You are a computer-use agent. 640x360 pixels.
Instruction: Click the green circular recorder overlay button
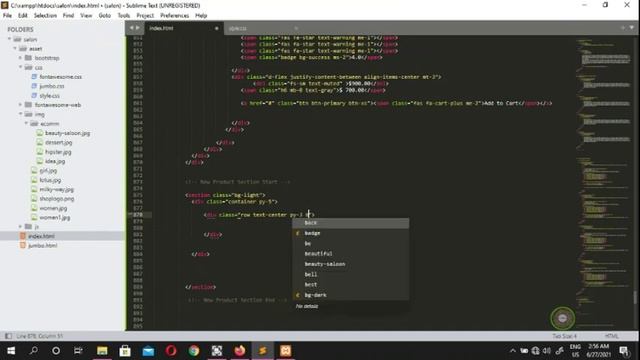(x=562, y=318)
